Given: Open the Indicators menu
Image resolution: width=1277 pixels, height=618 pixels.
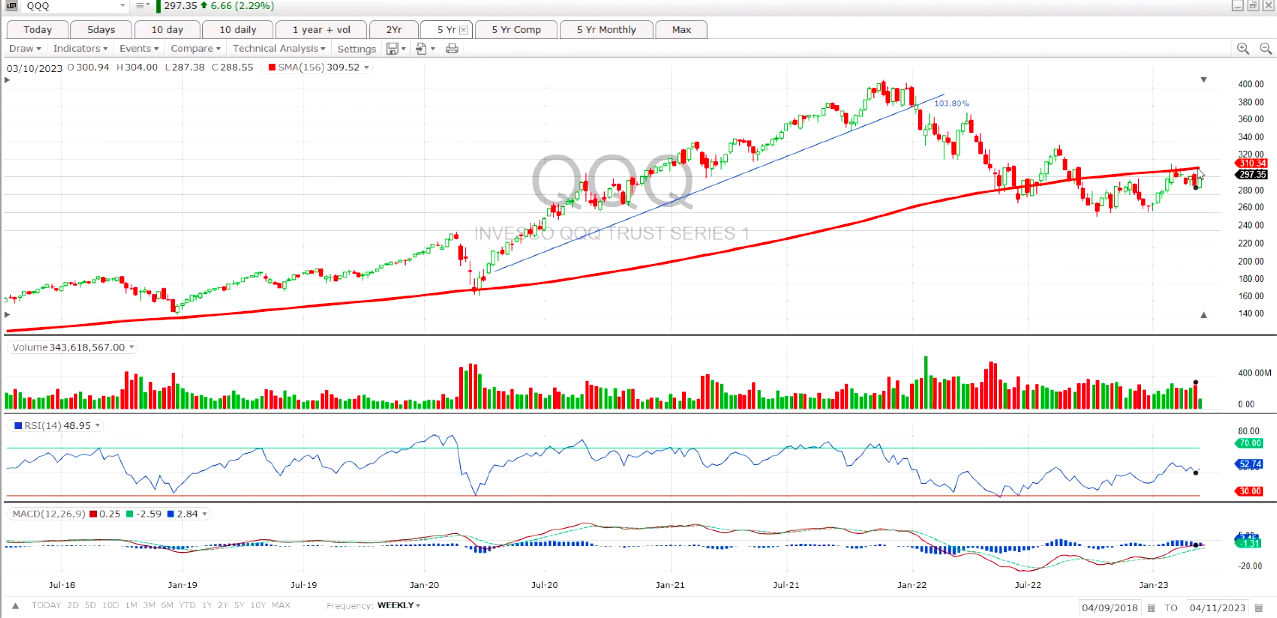Looking at the screenshot, I should [x=81, y=48].
